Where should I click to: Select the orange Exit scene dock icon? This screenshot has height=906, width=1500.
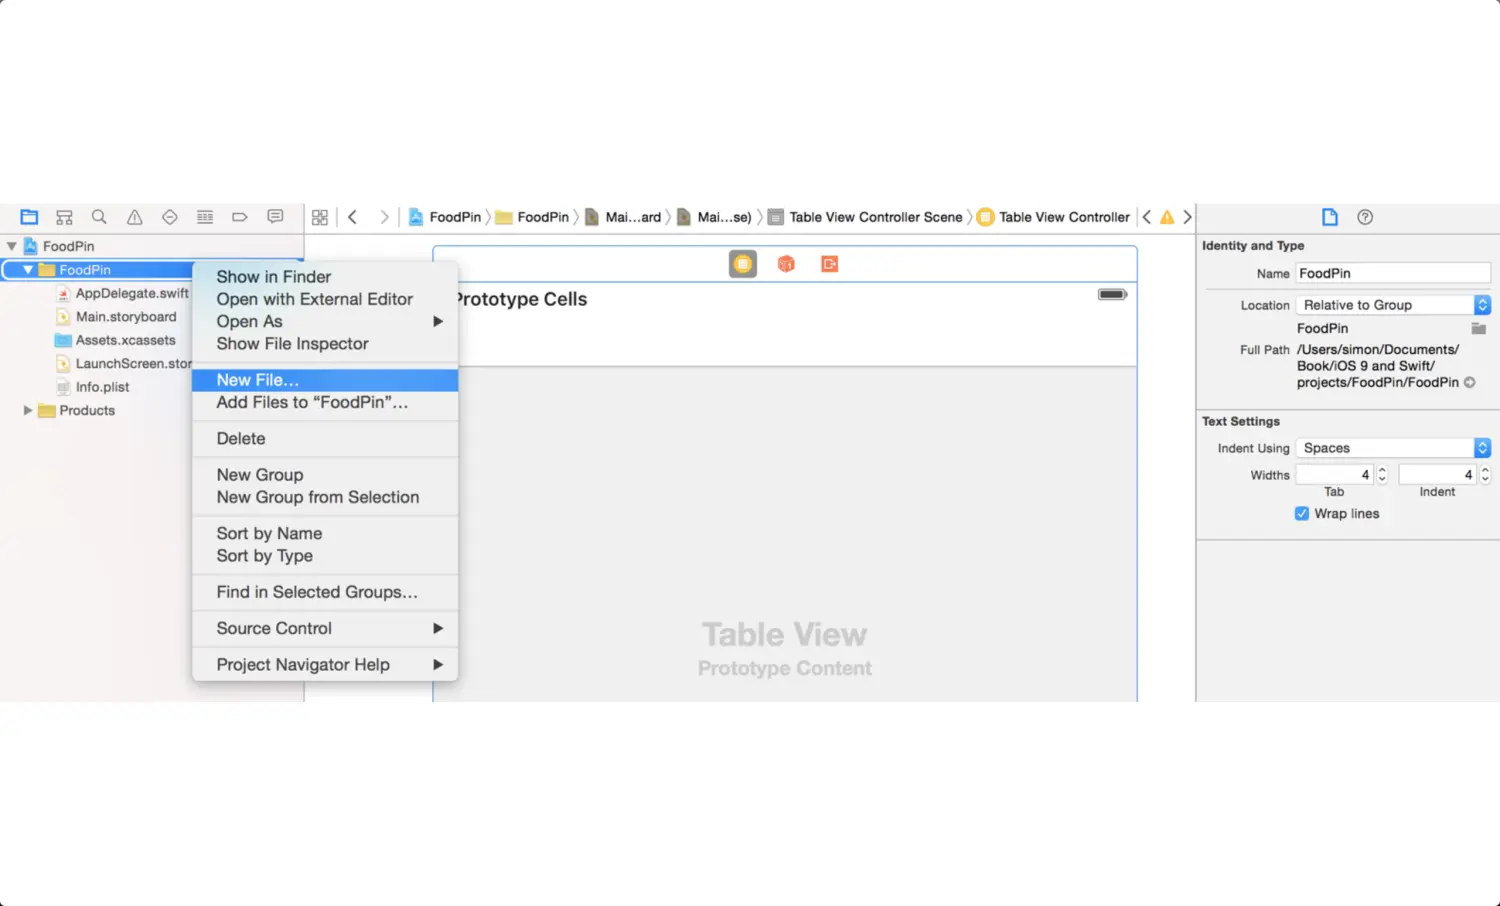tap(829, 264)
